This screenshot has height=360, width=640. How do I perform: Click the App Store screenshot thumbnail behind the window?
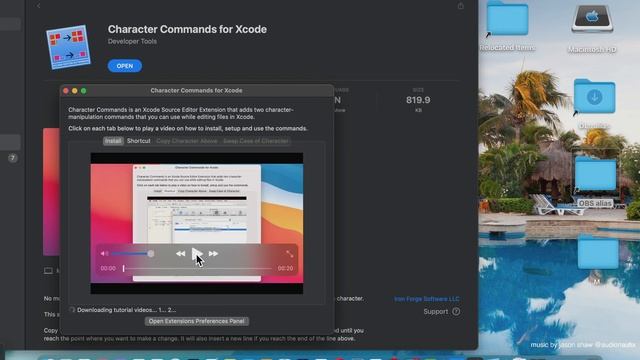[51, 192]
